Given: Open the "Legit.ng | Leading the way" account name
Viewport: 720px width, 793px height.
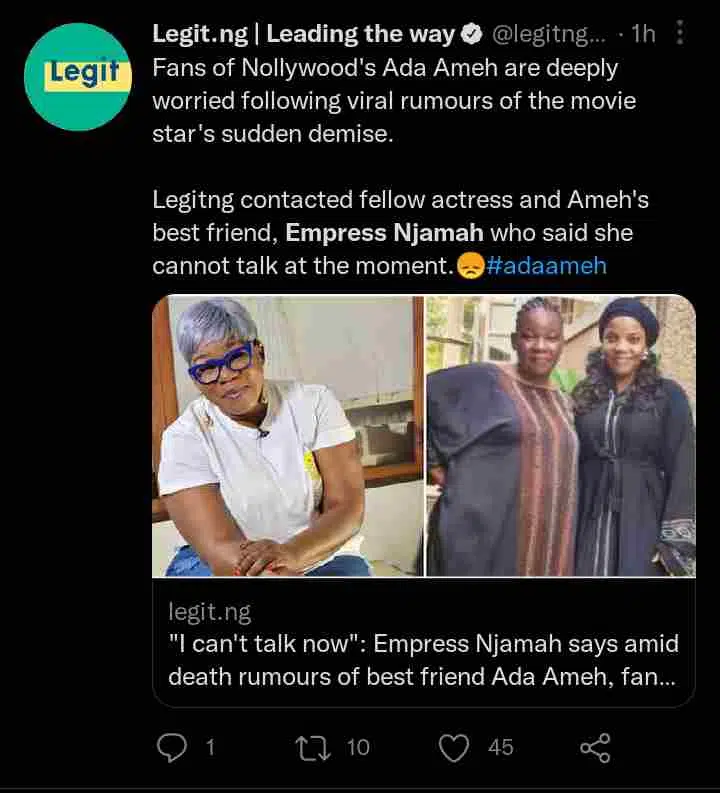Looking at the screenshot, I should pyautogui.click(x=303, y=35).
